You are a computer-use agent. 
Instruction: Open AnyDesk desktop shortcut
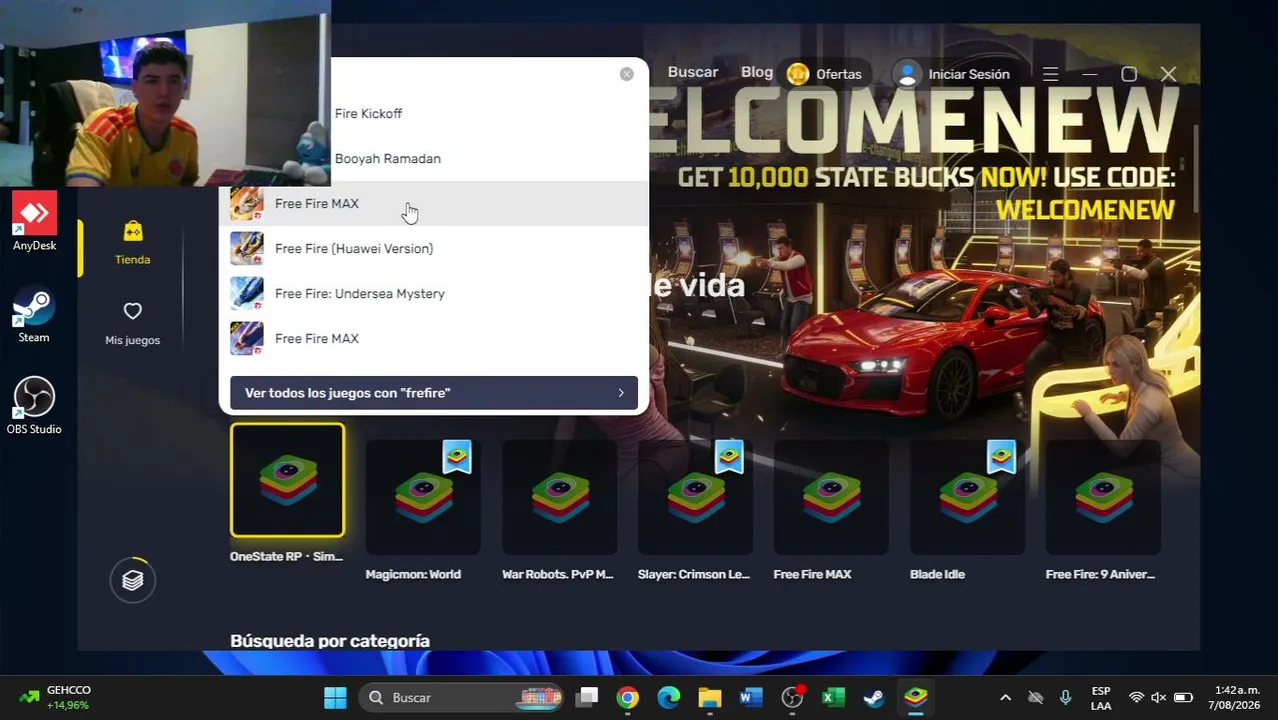tap(34, 221)
